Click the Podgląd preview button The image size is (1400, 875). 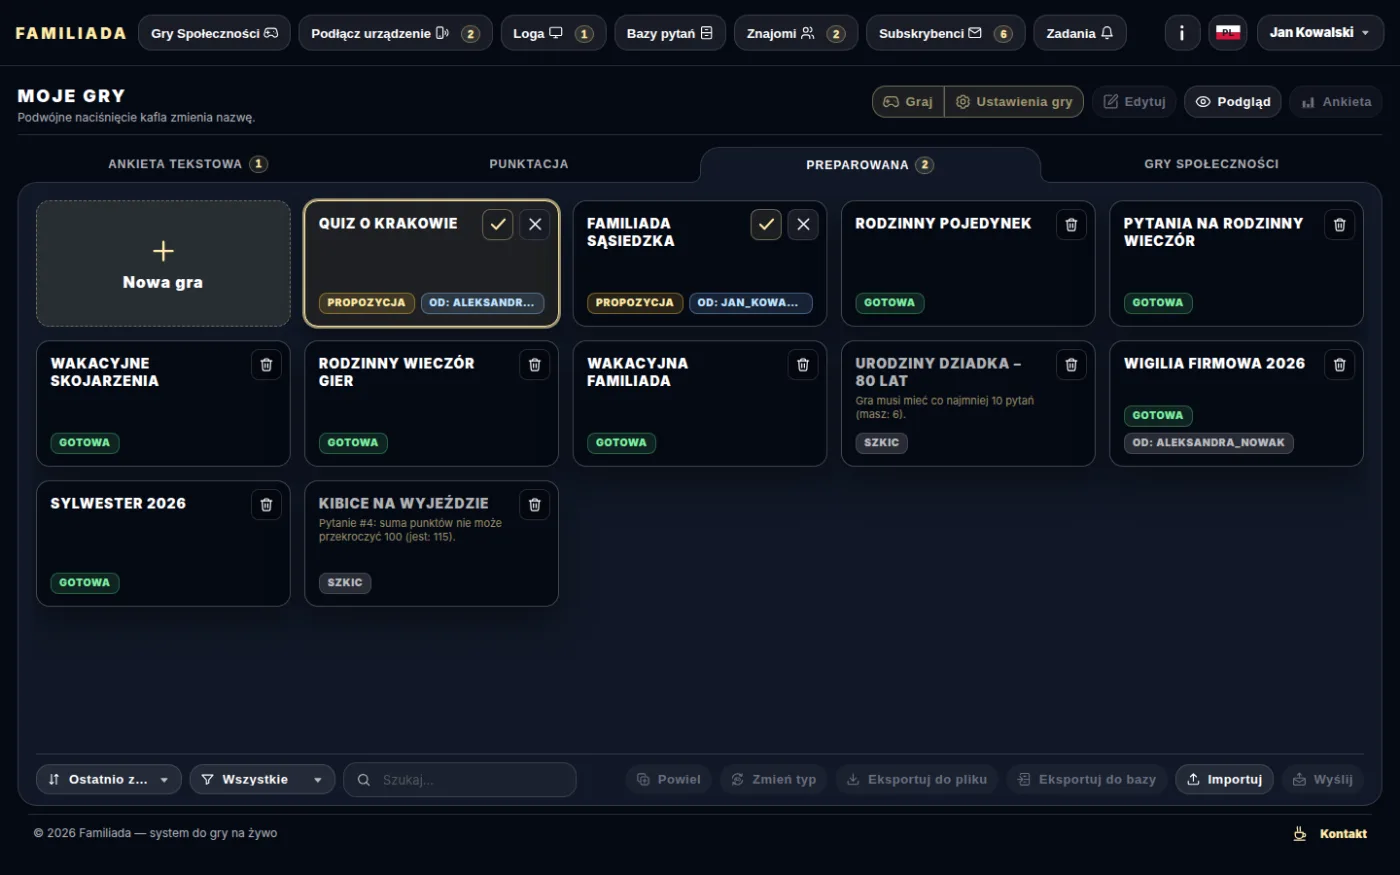1233,102
